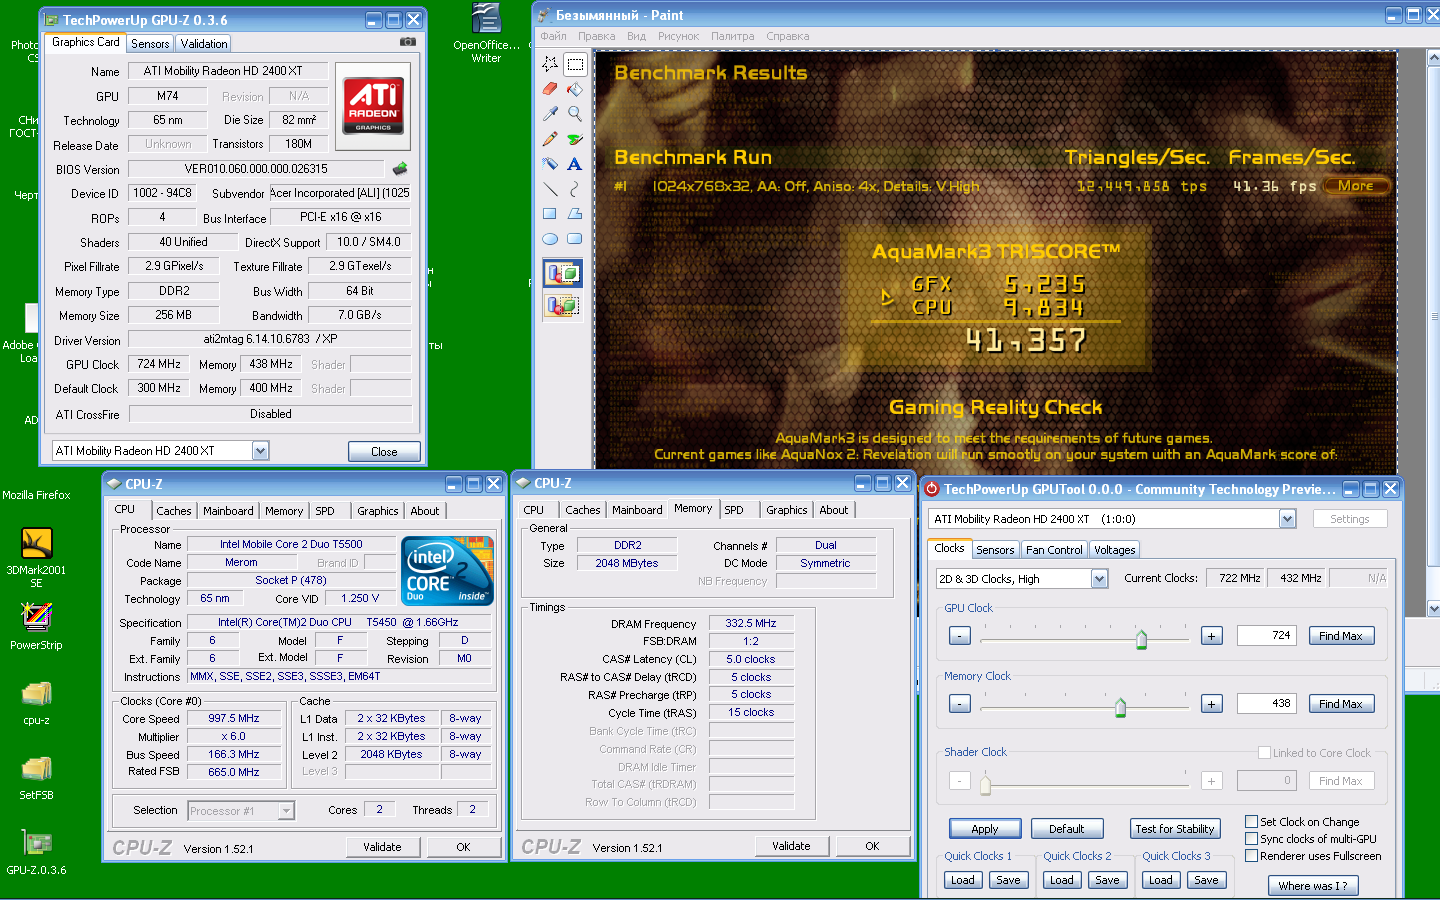Click the GPU-Z screenshot camera icon
Viewport: 1440px width, 900px height.
point(408,42)
